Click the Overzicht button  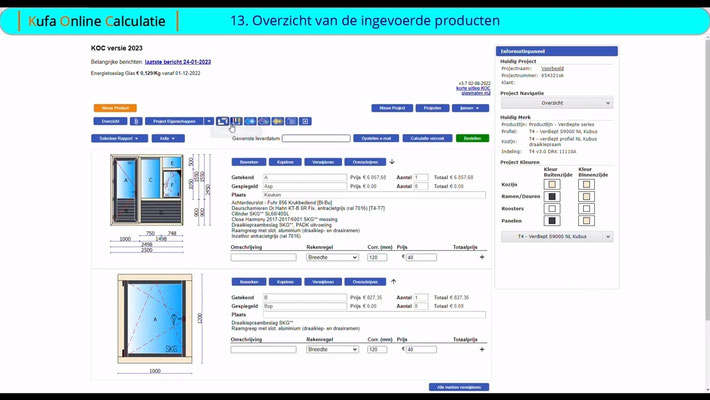click(110, 121)
